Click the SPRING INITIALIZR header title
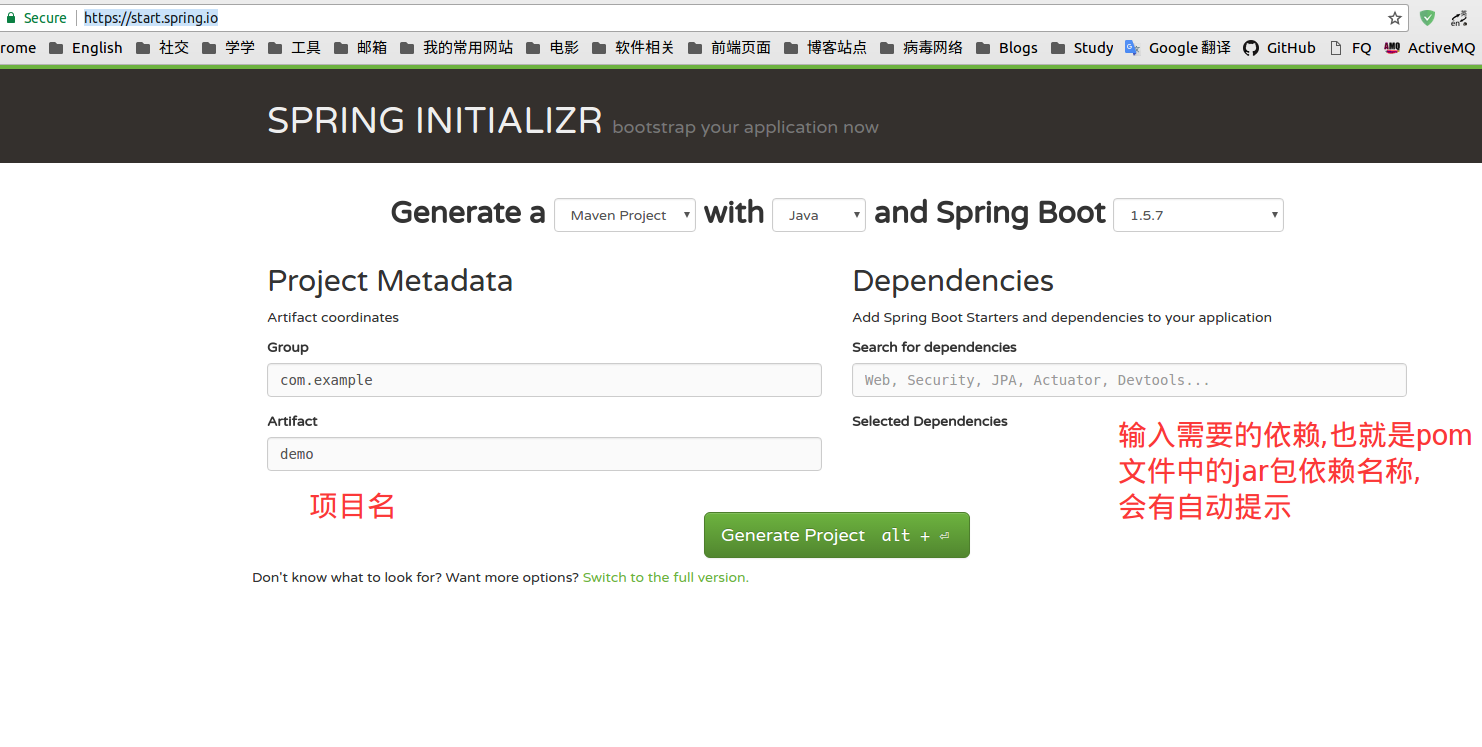The width and height of the screenshot is (1482, 747). tap(434, 121)
